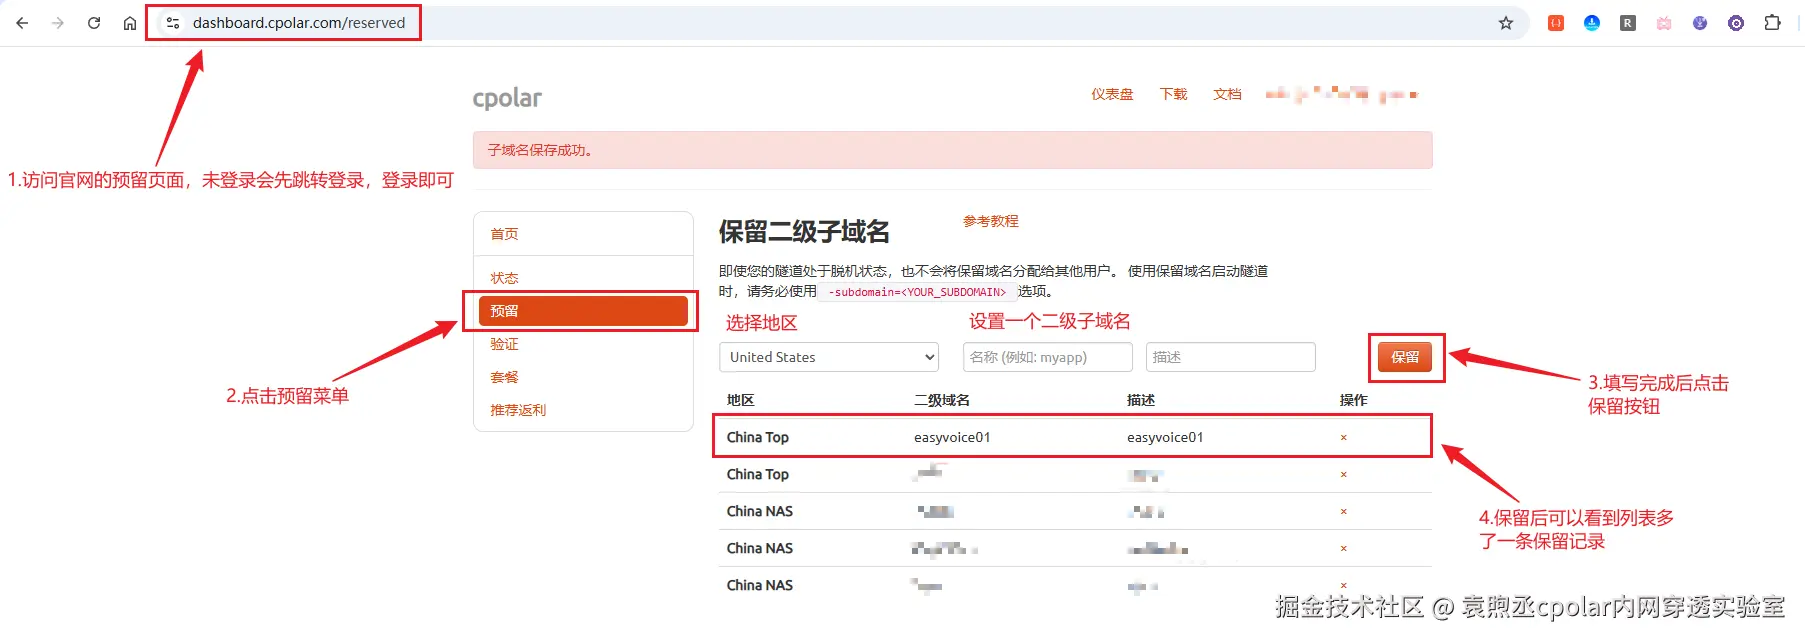Focus the 描述 description input field
Image resolution: width=1805 pixels, height=641 pixels.
[1230, 357]
